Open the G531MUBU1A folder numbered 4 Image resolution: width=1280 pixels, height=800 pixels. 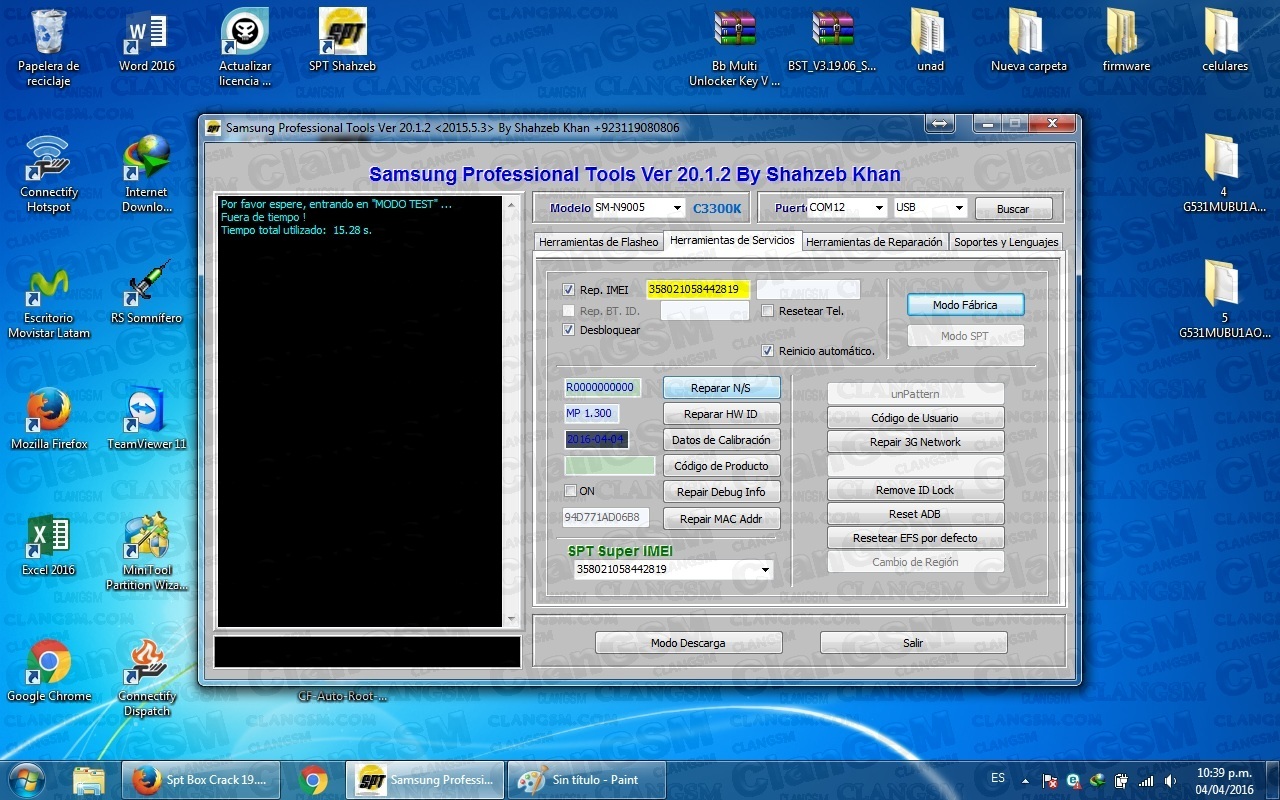[1224, 173]
